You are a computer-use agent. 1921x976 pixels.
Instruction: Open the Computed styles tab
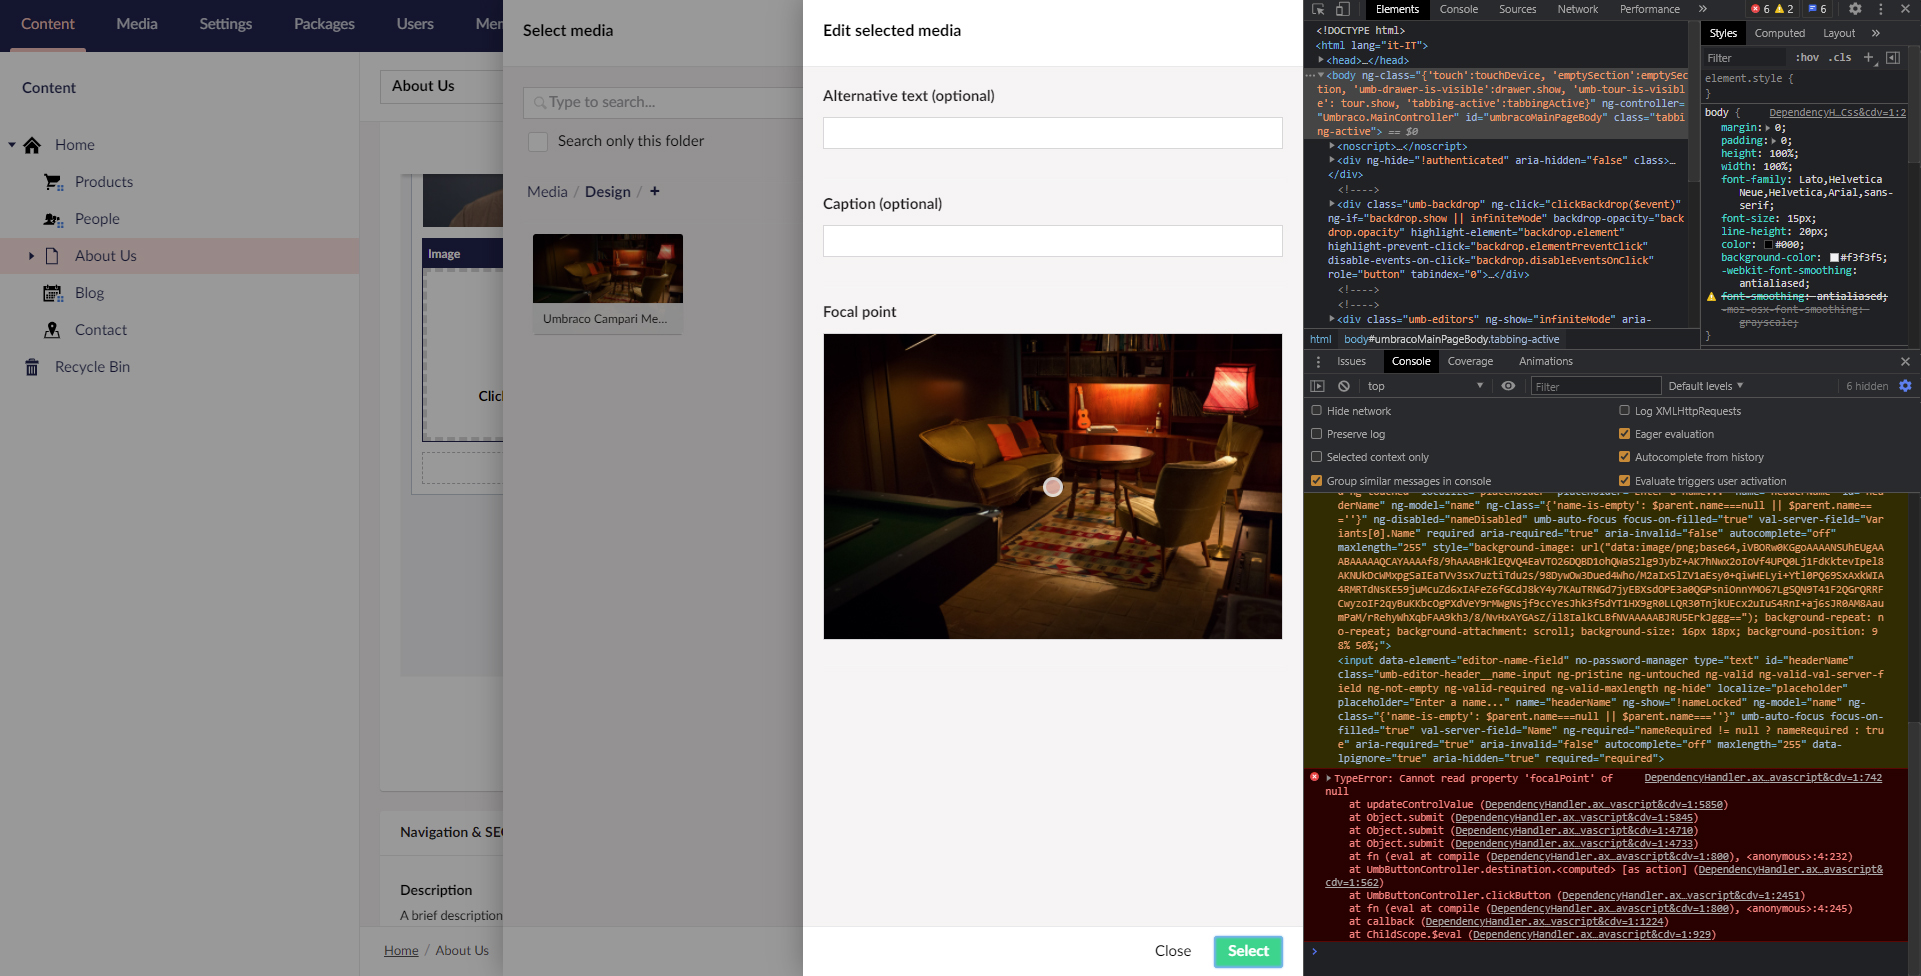tap(1780, 33)
